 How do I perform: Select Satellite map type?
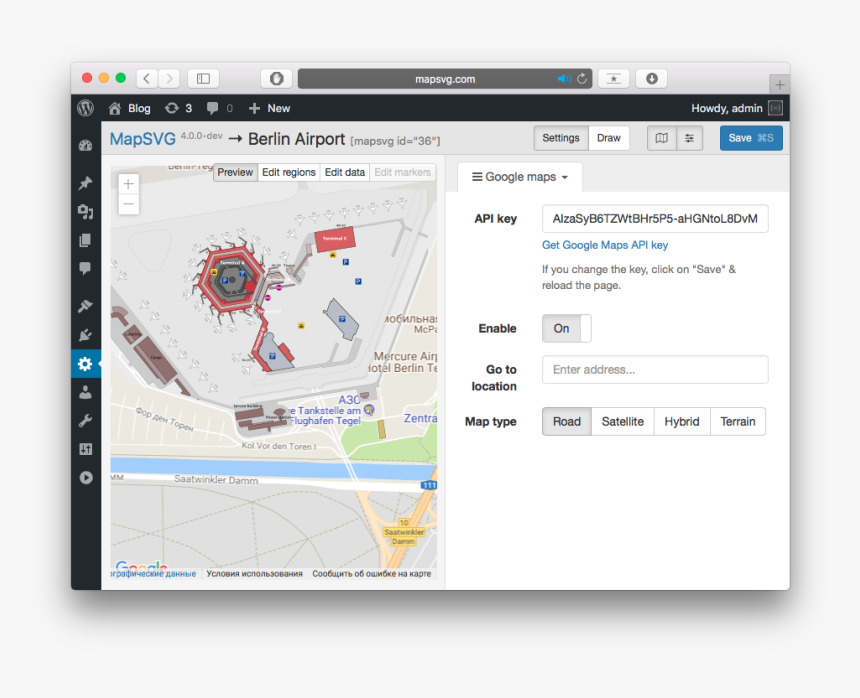point(623,422)
